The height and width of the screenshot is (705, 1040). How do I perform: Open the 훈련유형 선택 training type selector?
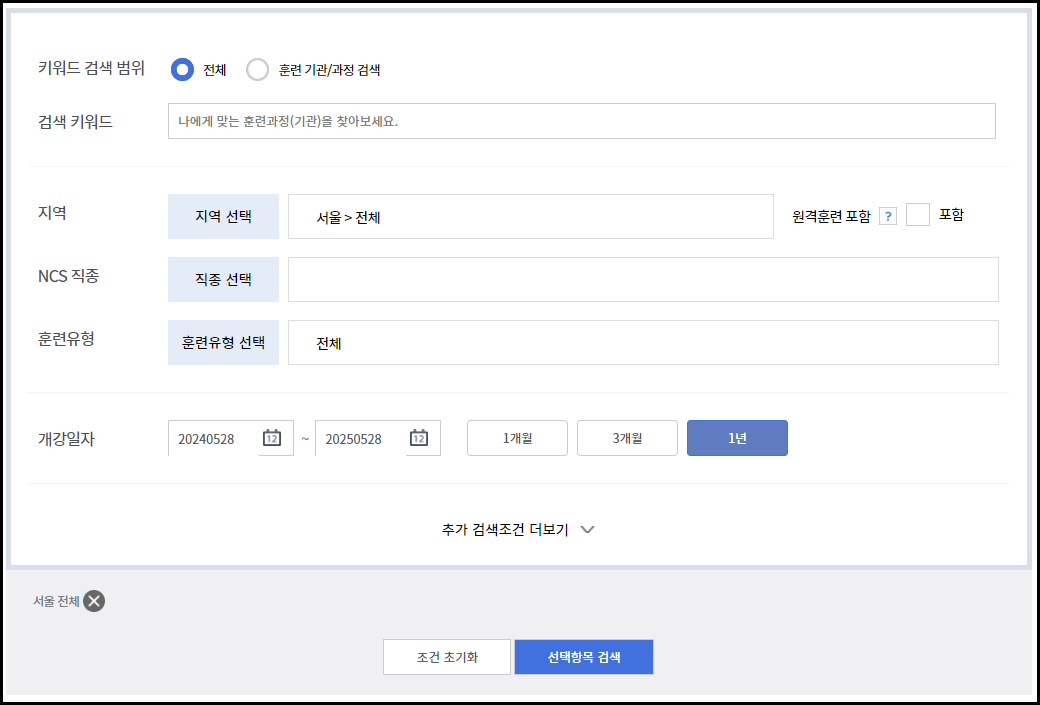click(223, 341)
